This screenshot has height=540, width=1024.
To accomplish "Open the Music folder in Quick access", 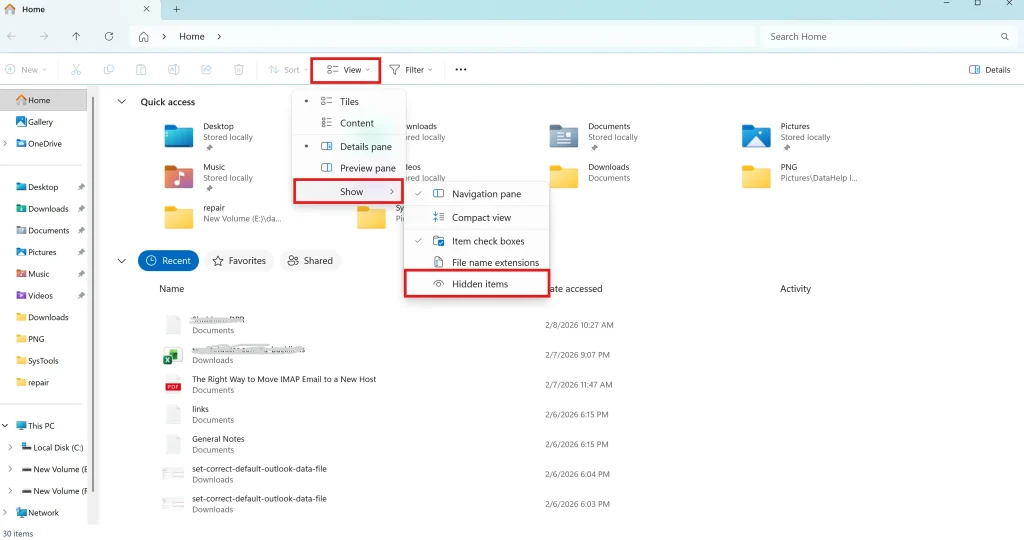I will pyautogui.click(x=209, y=177).
